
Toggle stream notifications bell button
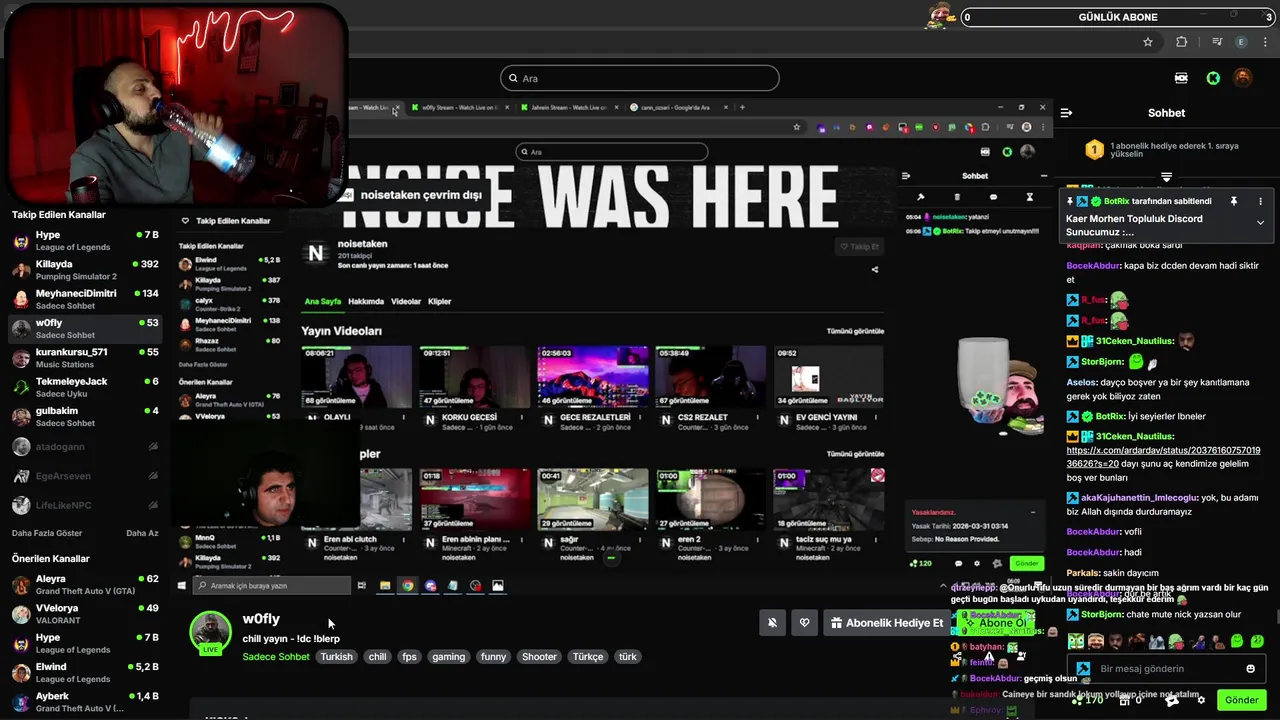[x=772, y=623]
